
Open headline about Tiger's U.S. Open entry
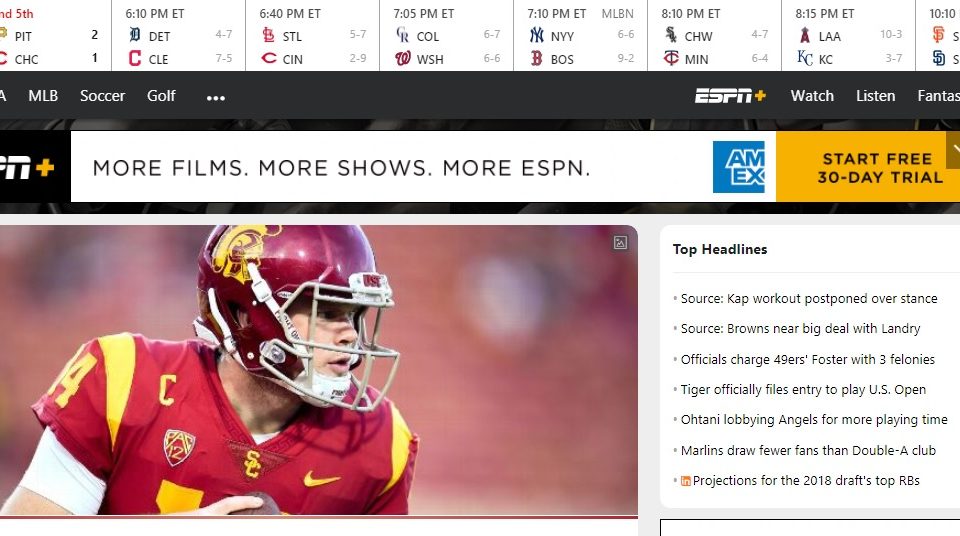click(x=803, y=390)
